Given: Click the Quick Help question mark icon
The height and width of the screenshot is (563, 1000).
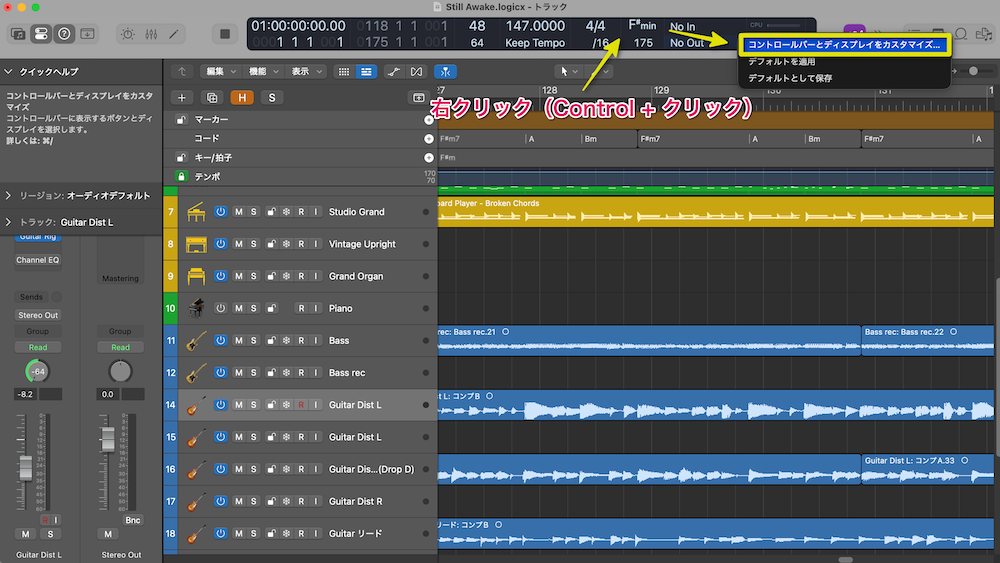Looking at the screenshot, I should point(64,33).
